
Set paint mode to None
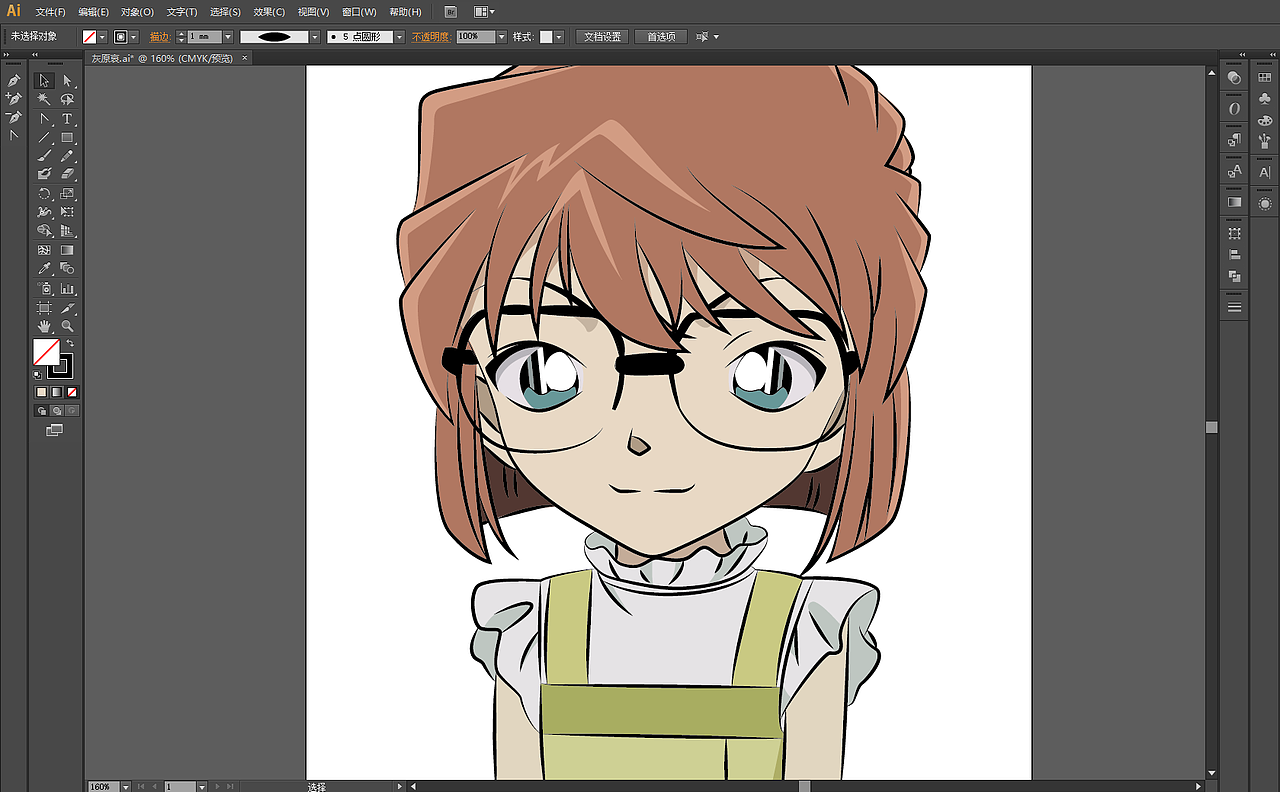tap(72, 392)
